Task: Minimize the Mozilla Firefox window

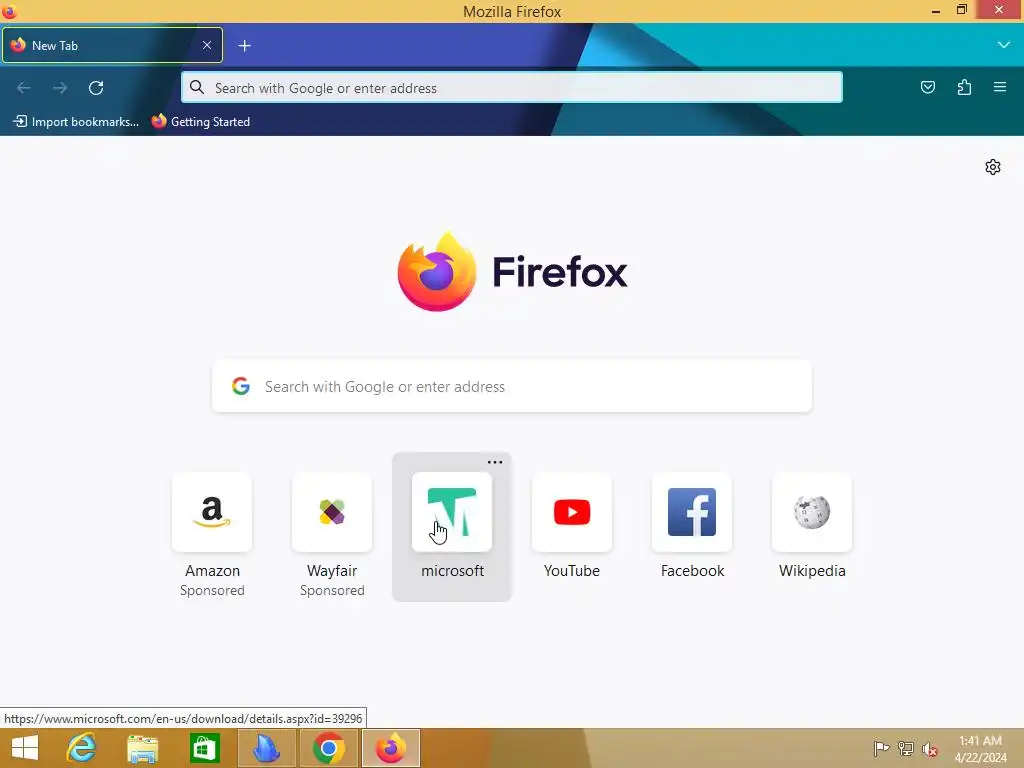Action: pos(935,10)
